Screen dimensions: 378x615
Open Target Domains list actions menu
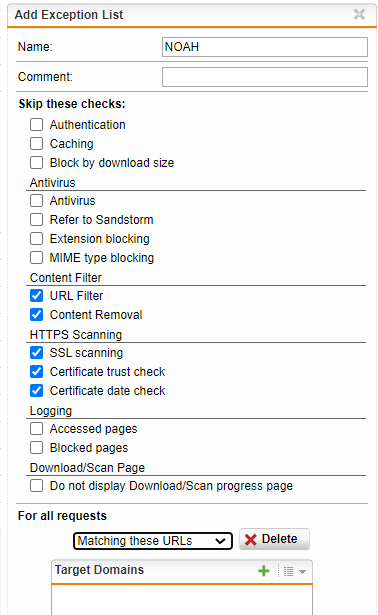(294, 571)
